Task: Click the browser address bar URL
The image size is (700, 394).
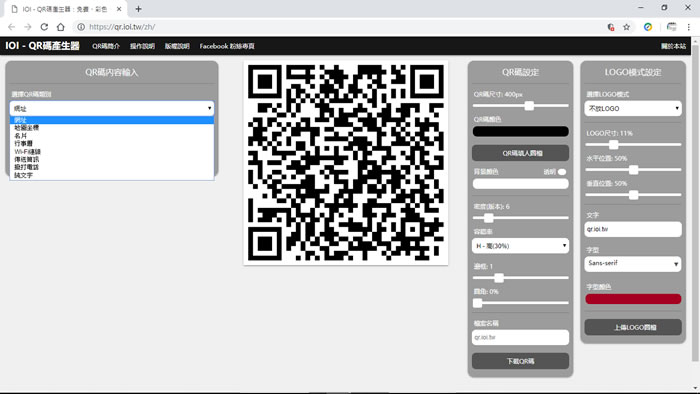Action: click(122, 27)
